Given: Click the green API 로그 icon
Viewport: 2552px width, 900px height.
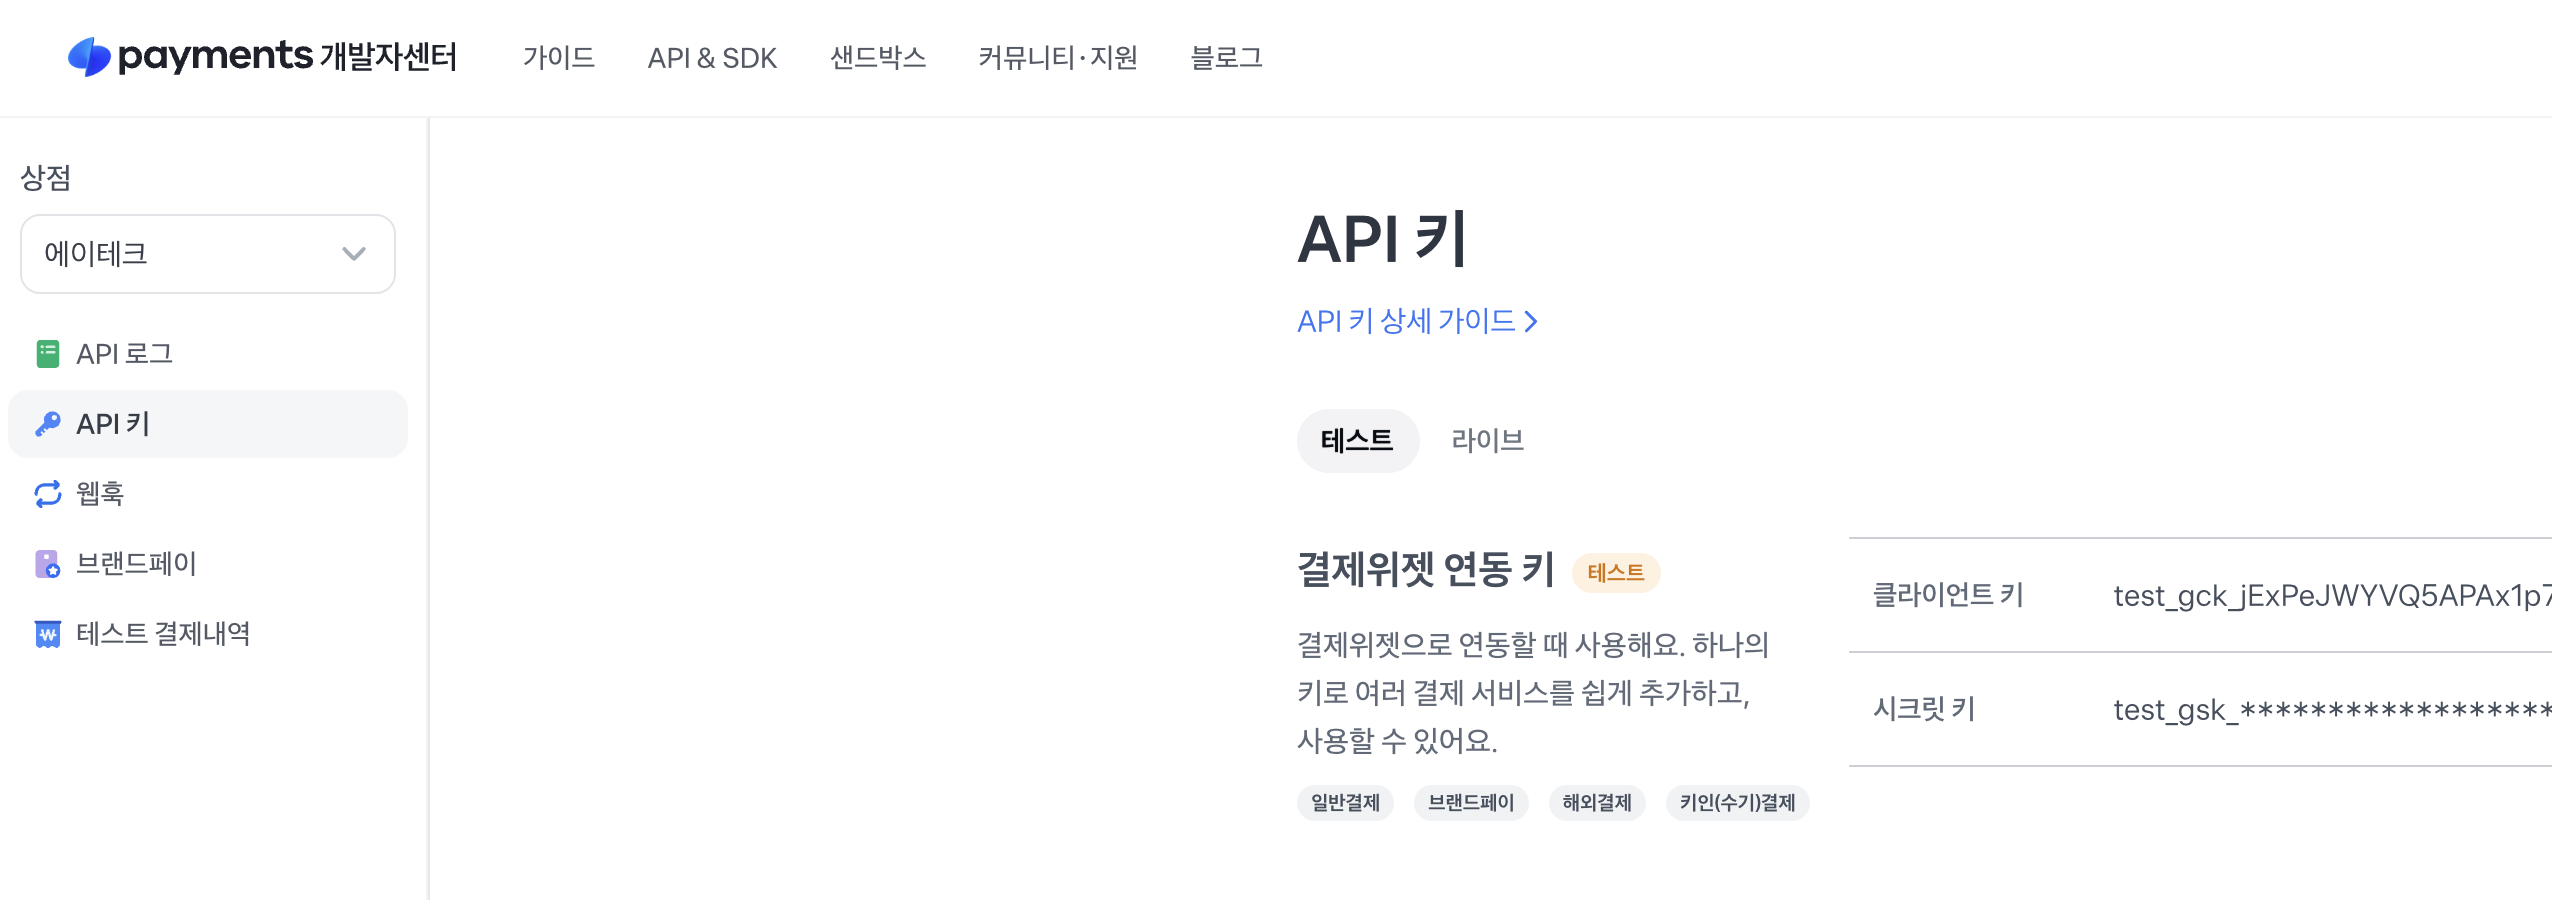Looking at the screenshot, I should pyautogui.click(x=47, y=354).
